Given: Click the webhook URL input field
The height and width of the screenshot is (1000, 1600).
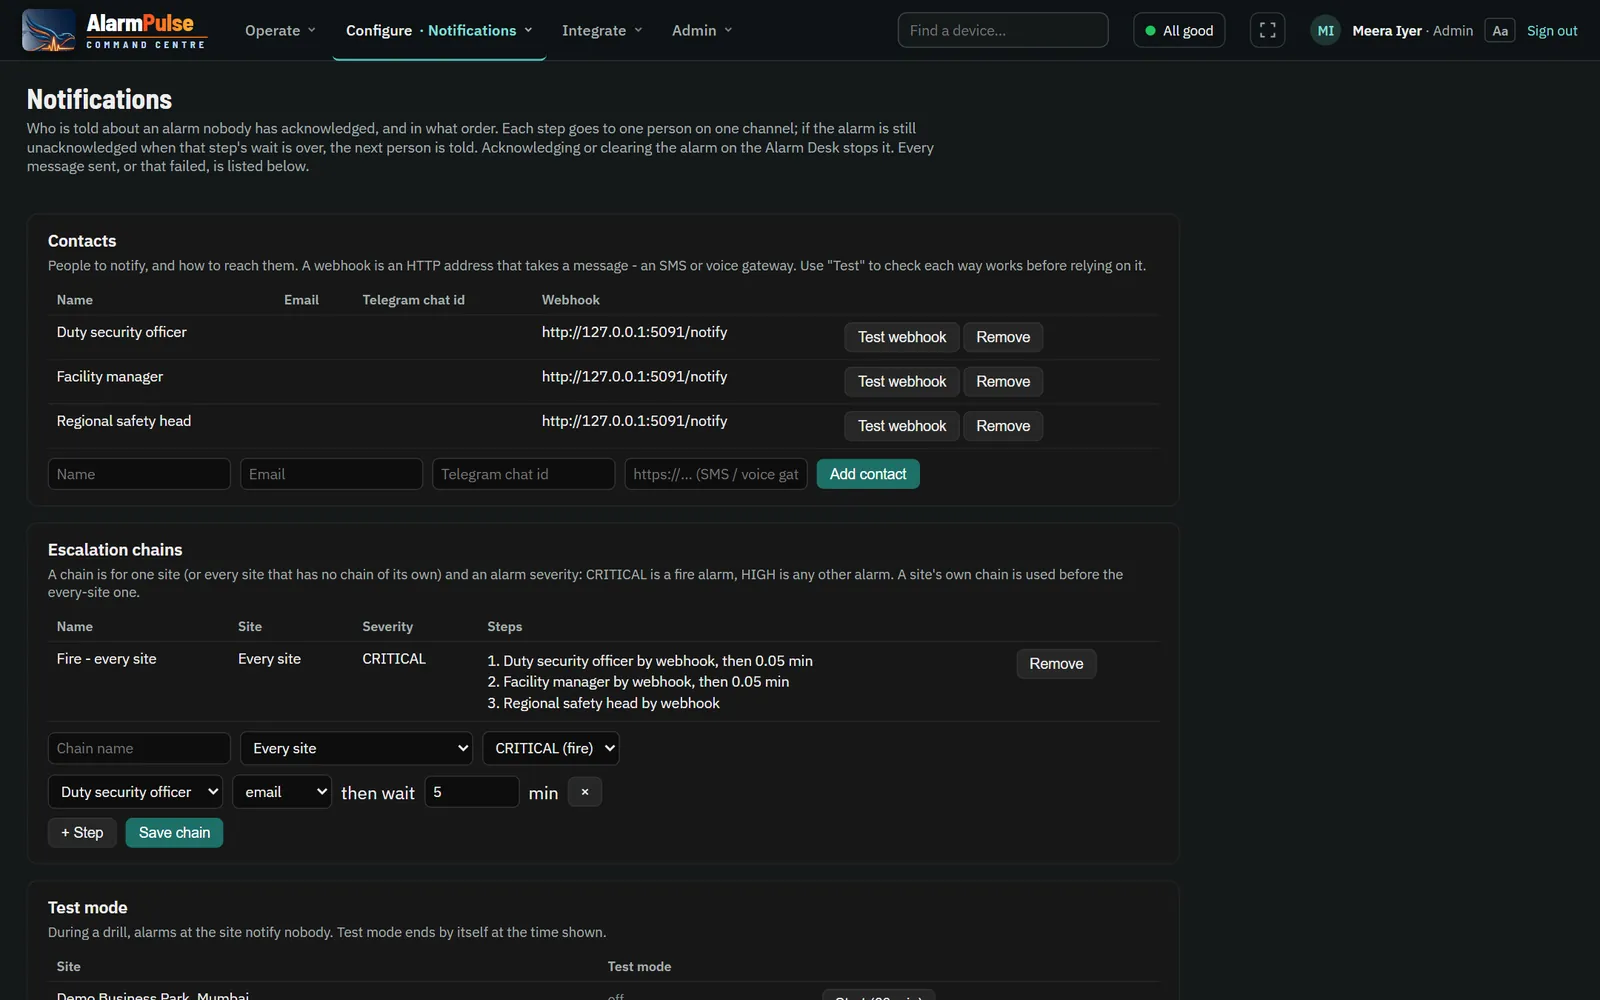Looking at the screenshot, I should coord(716,474).
